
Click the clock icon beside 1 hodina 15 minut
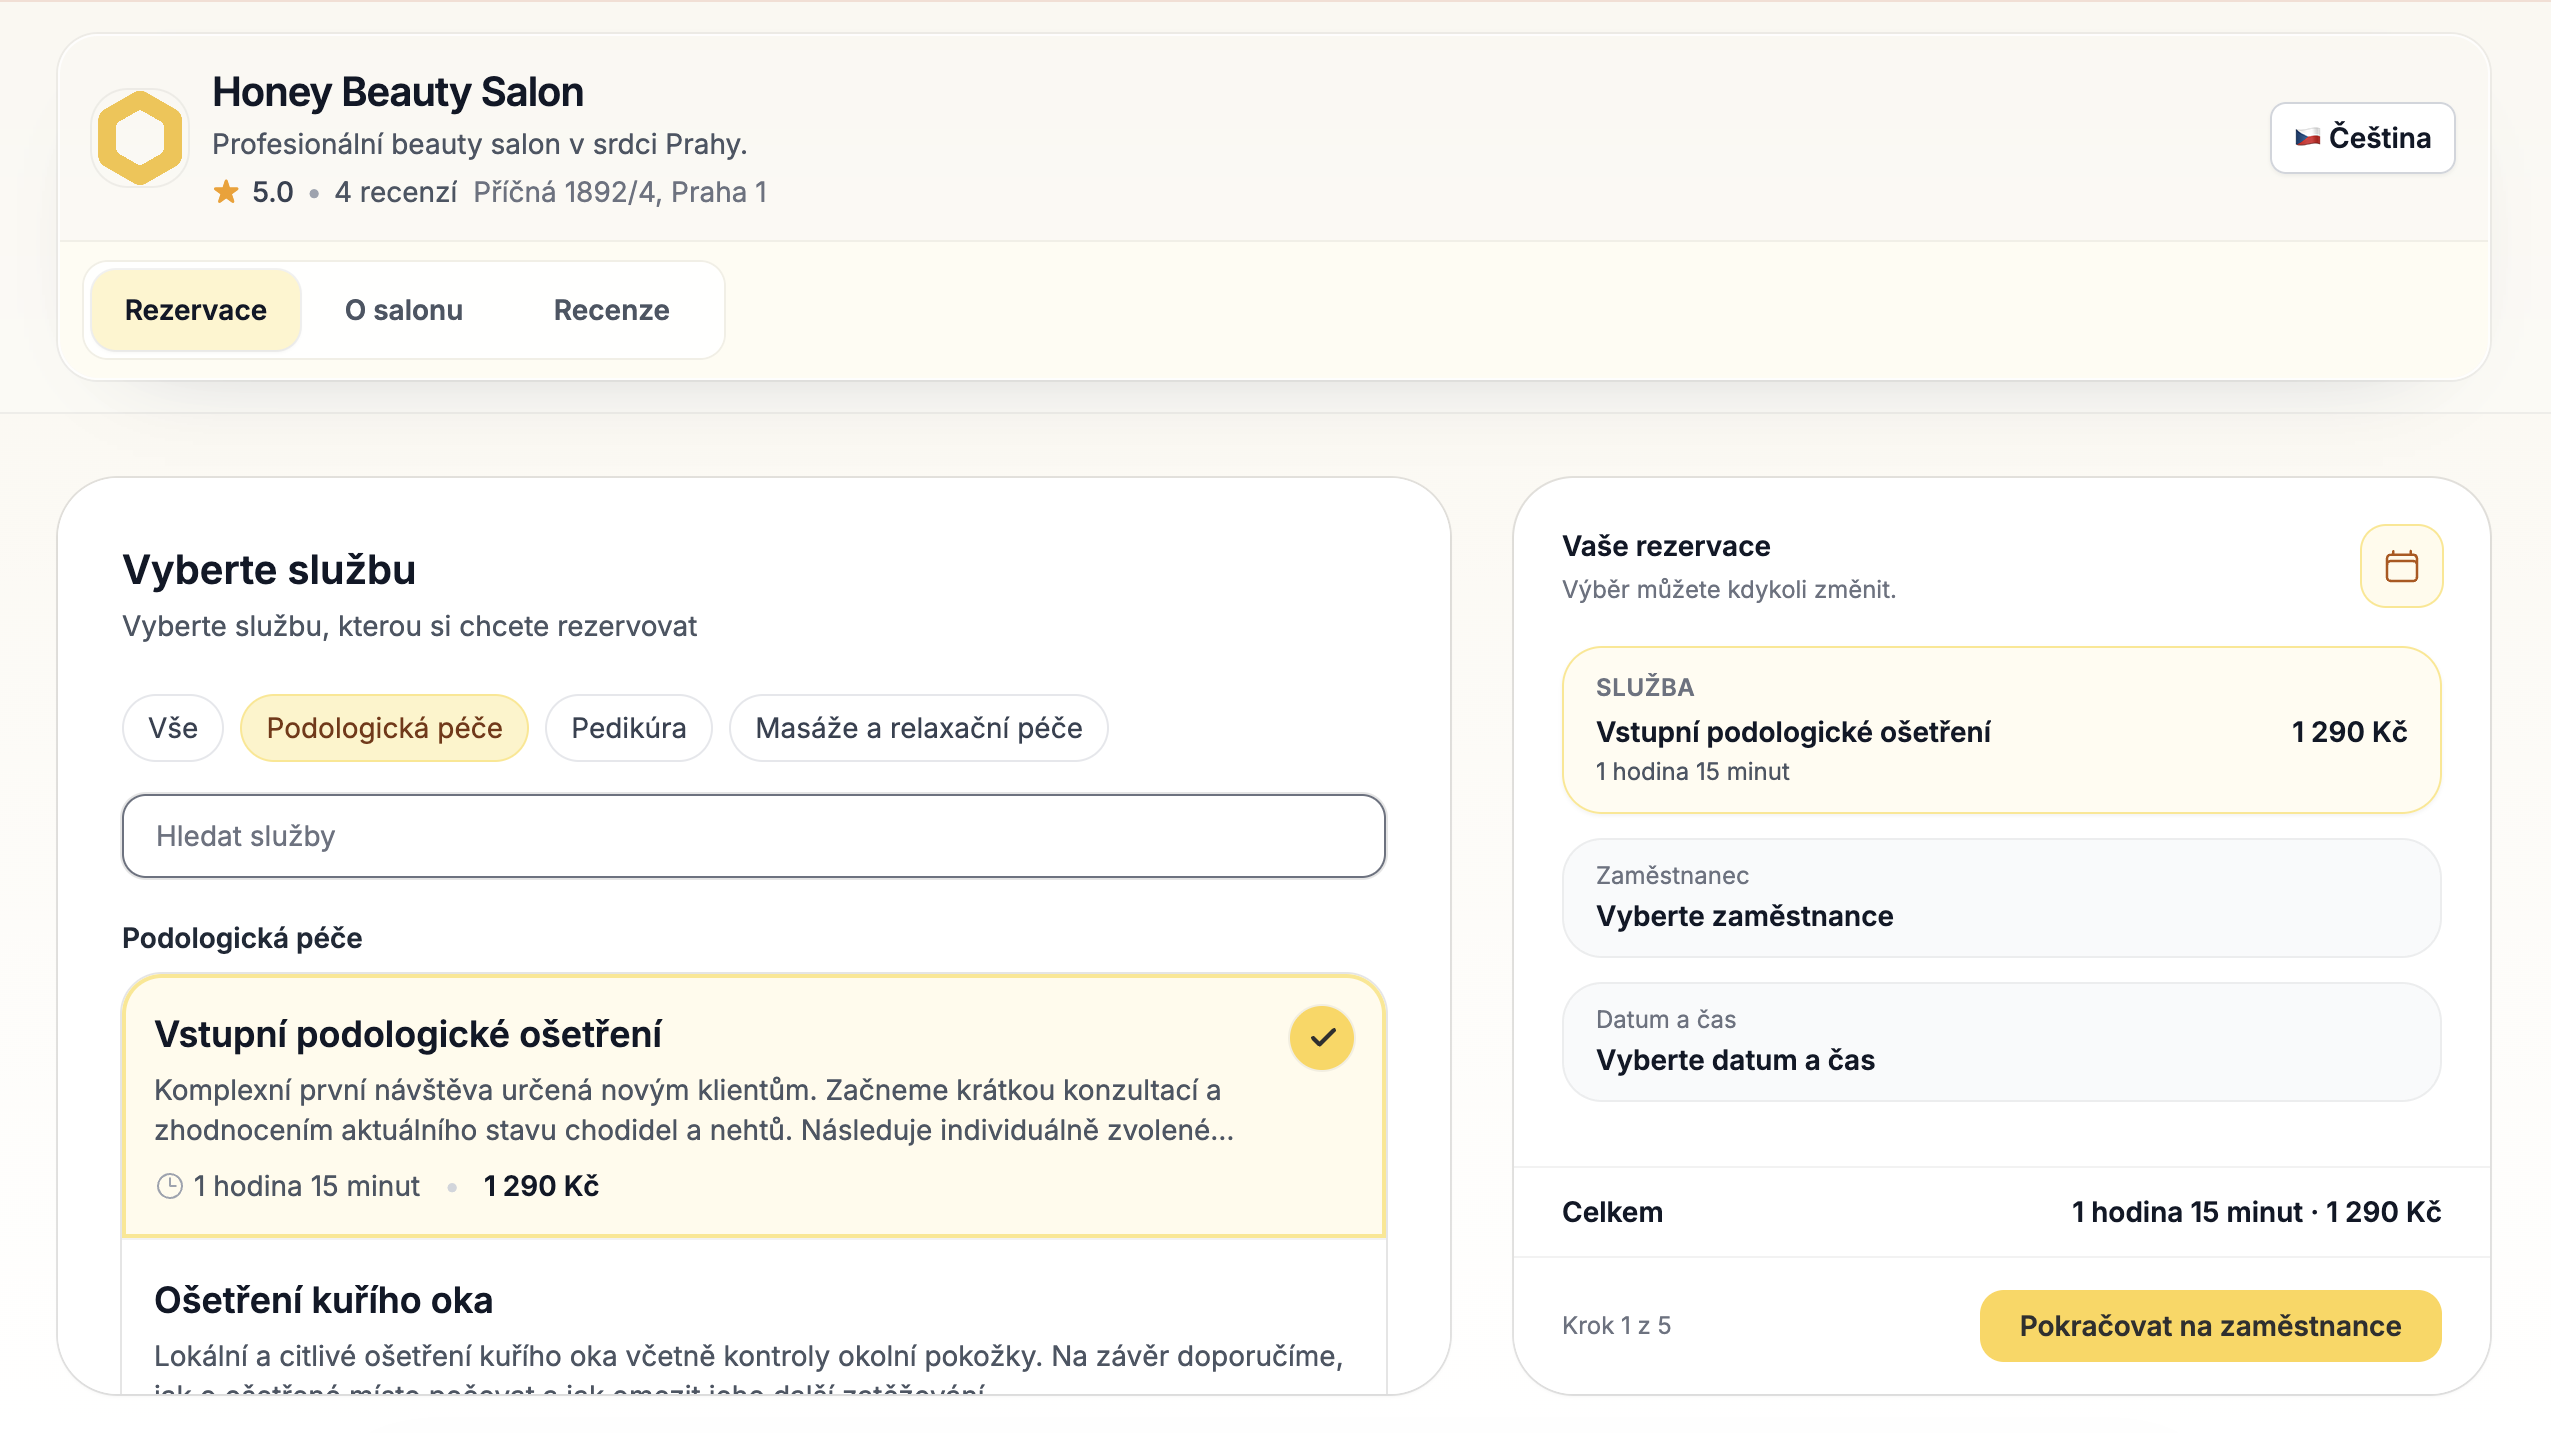(x=170, y=1186)
